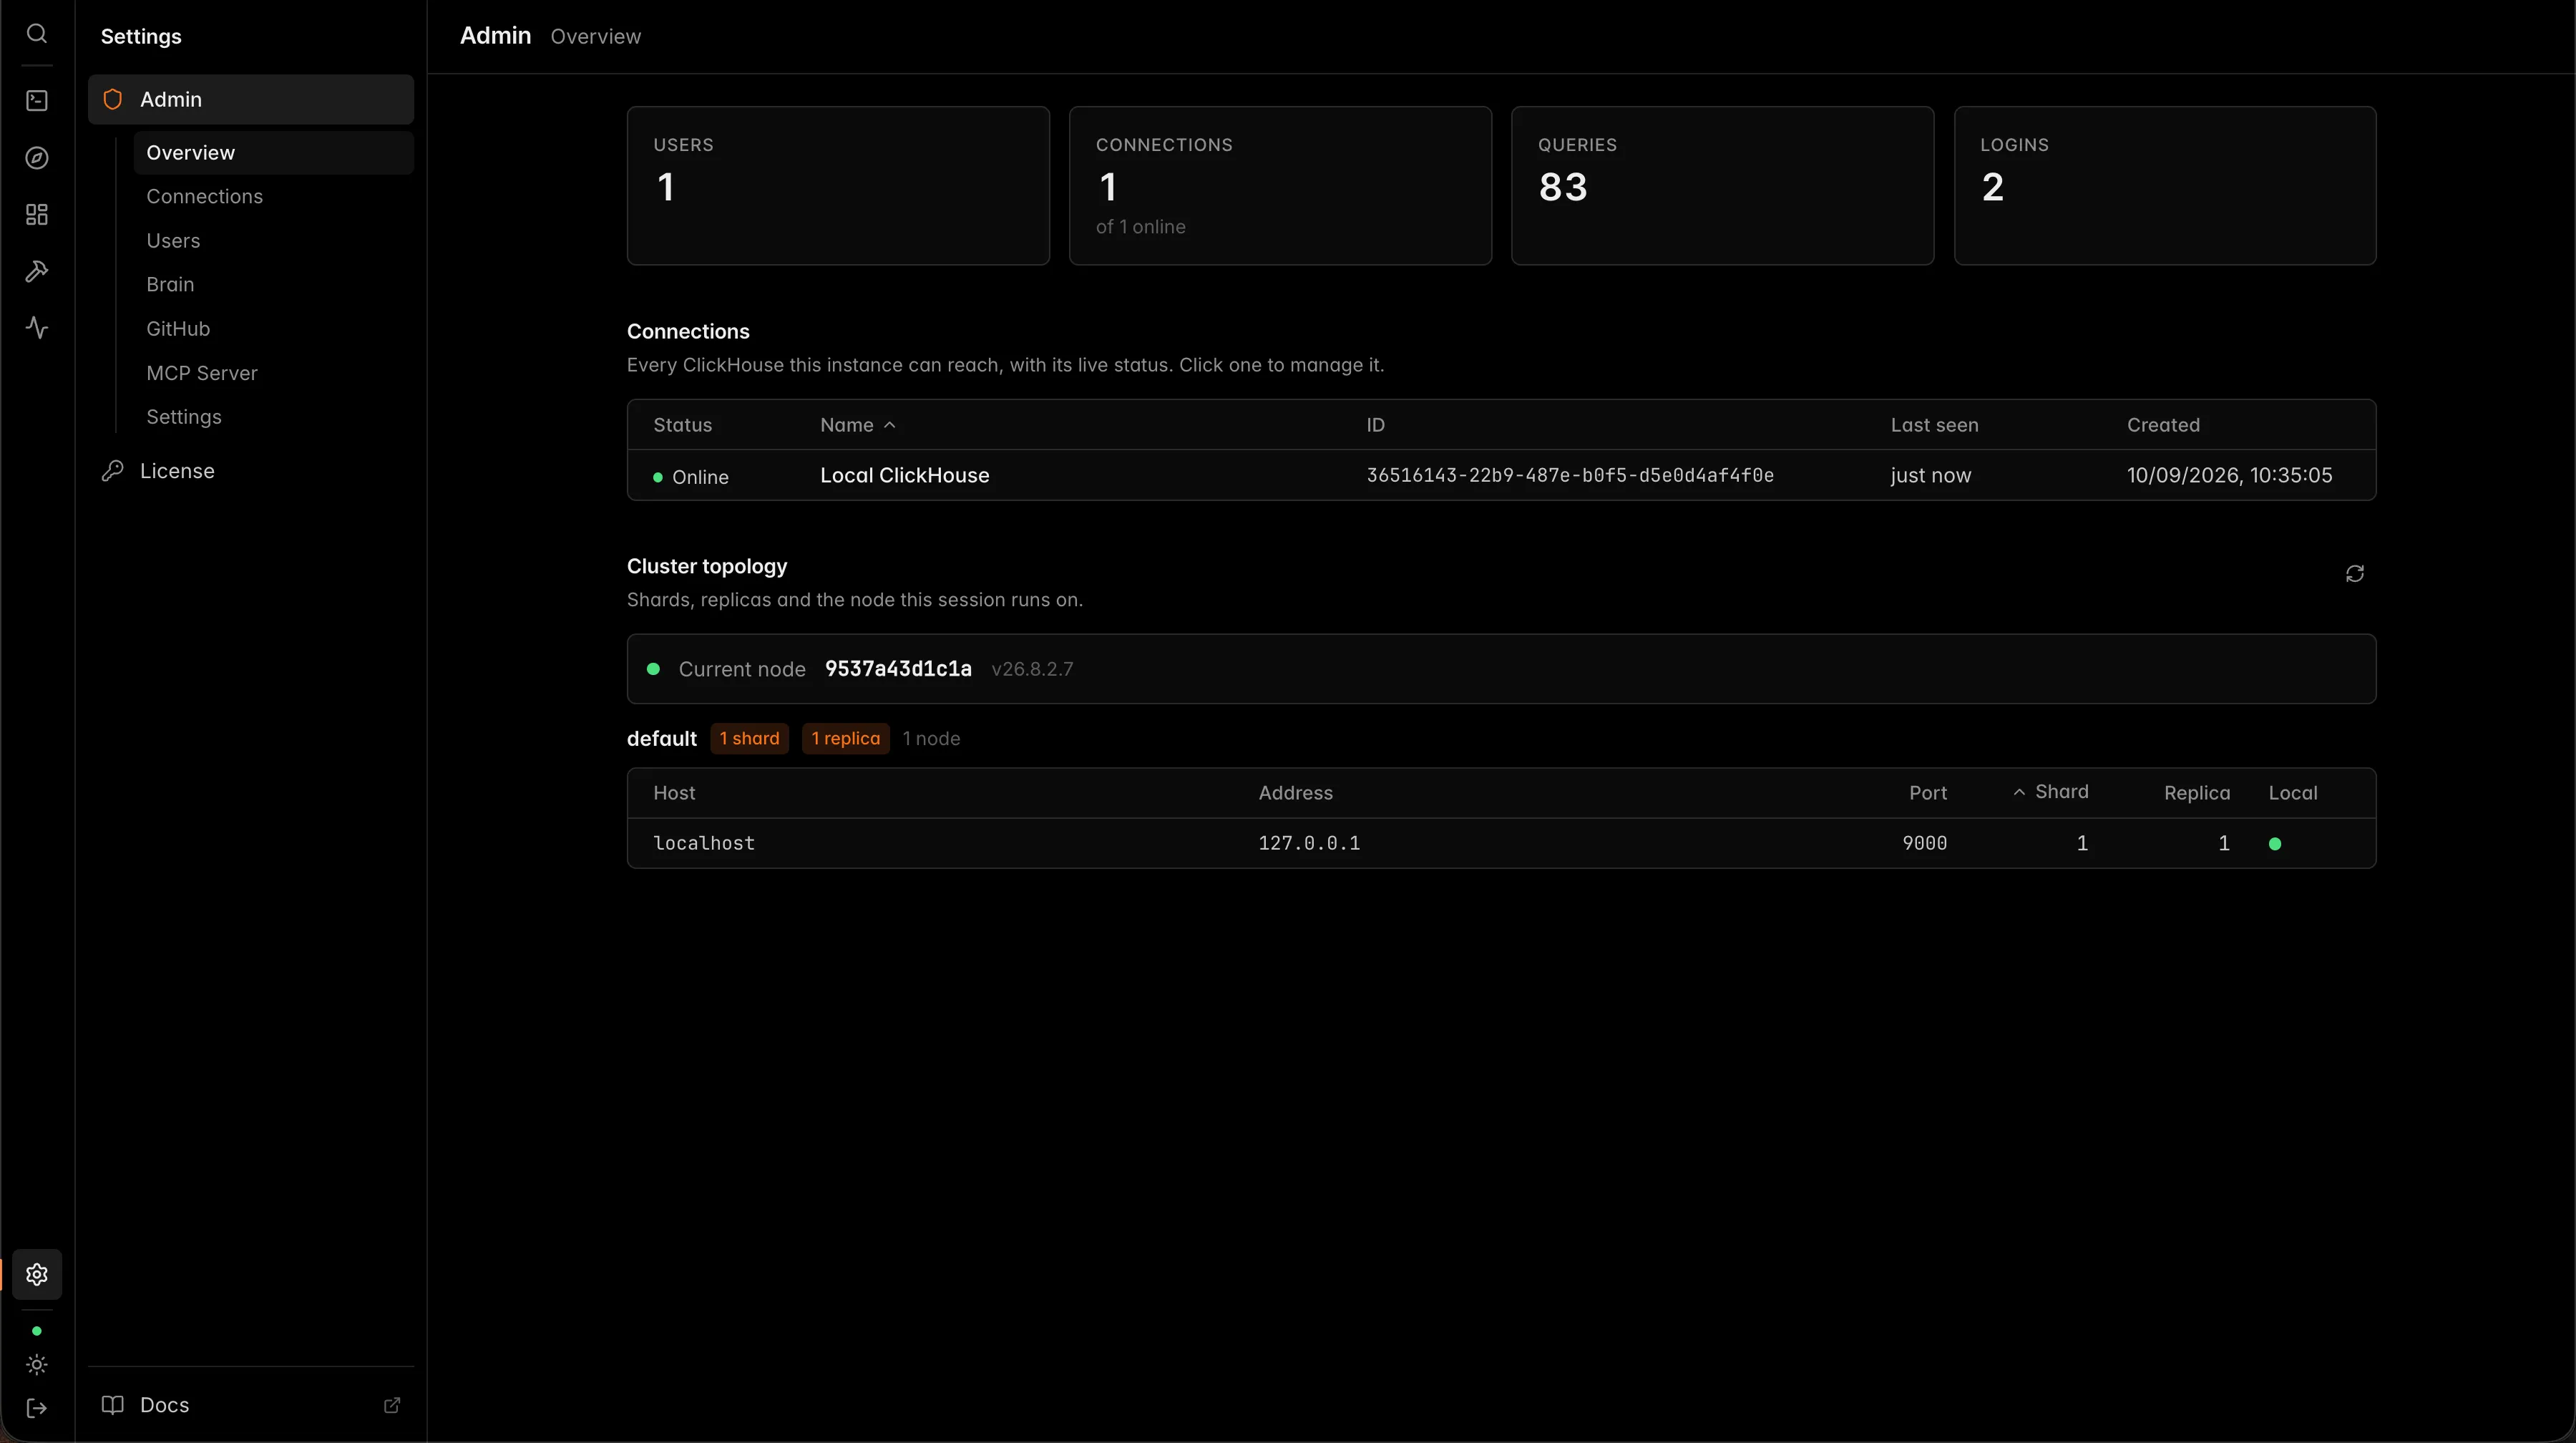This screenshot has height=1443, width=2576.
Task: Click the Created column header
Action: tap(2163, 425)
